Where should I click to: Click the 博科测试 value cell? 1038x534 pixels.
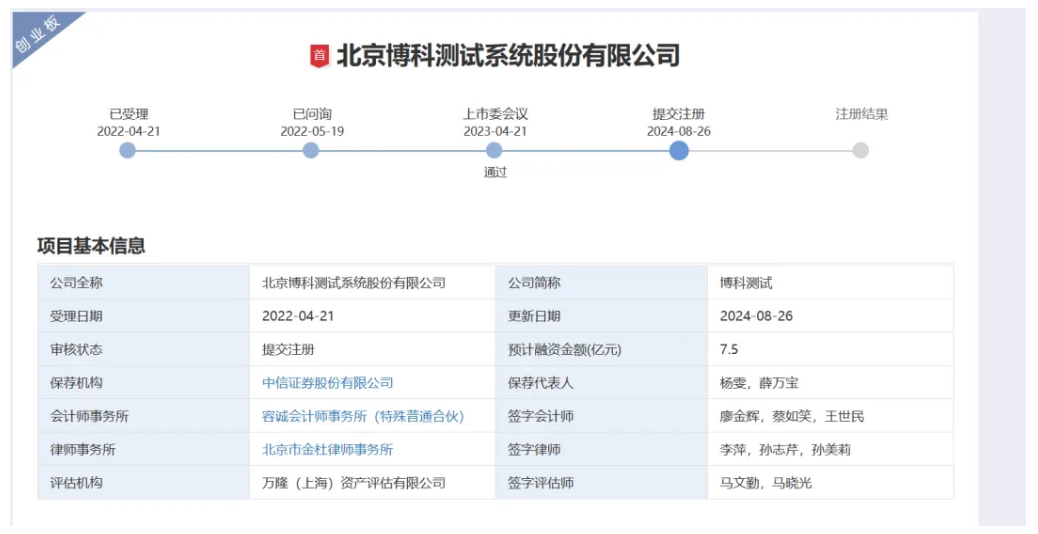830,283
